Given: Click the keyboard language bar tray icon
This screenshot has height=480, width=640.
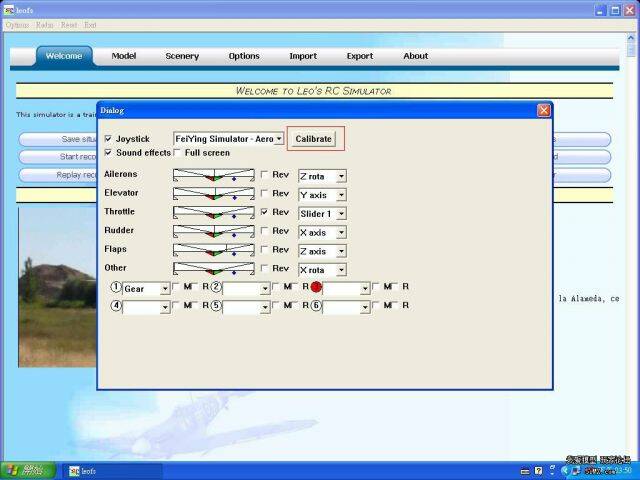Looking at the screenshot, I should [x=525, y=471].
